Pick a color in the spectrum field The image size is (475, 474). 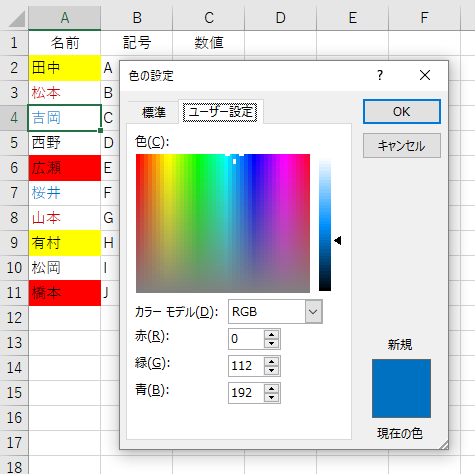pyautogui.click(x=223, y=223)
